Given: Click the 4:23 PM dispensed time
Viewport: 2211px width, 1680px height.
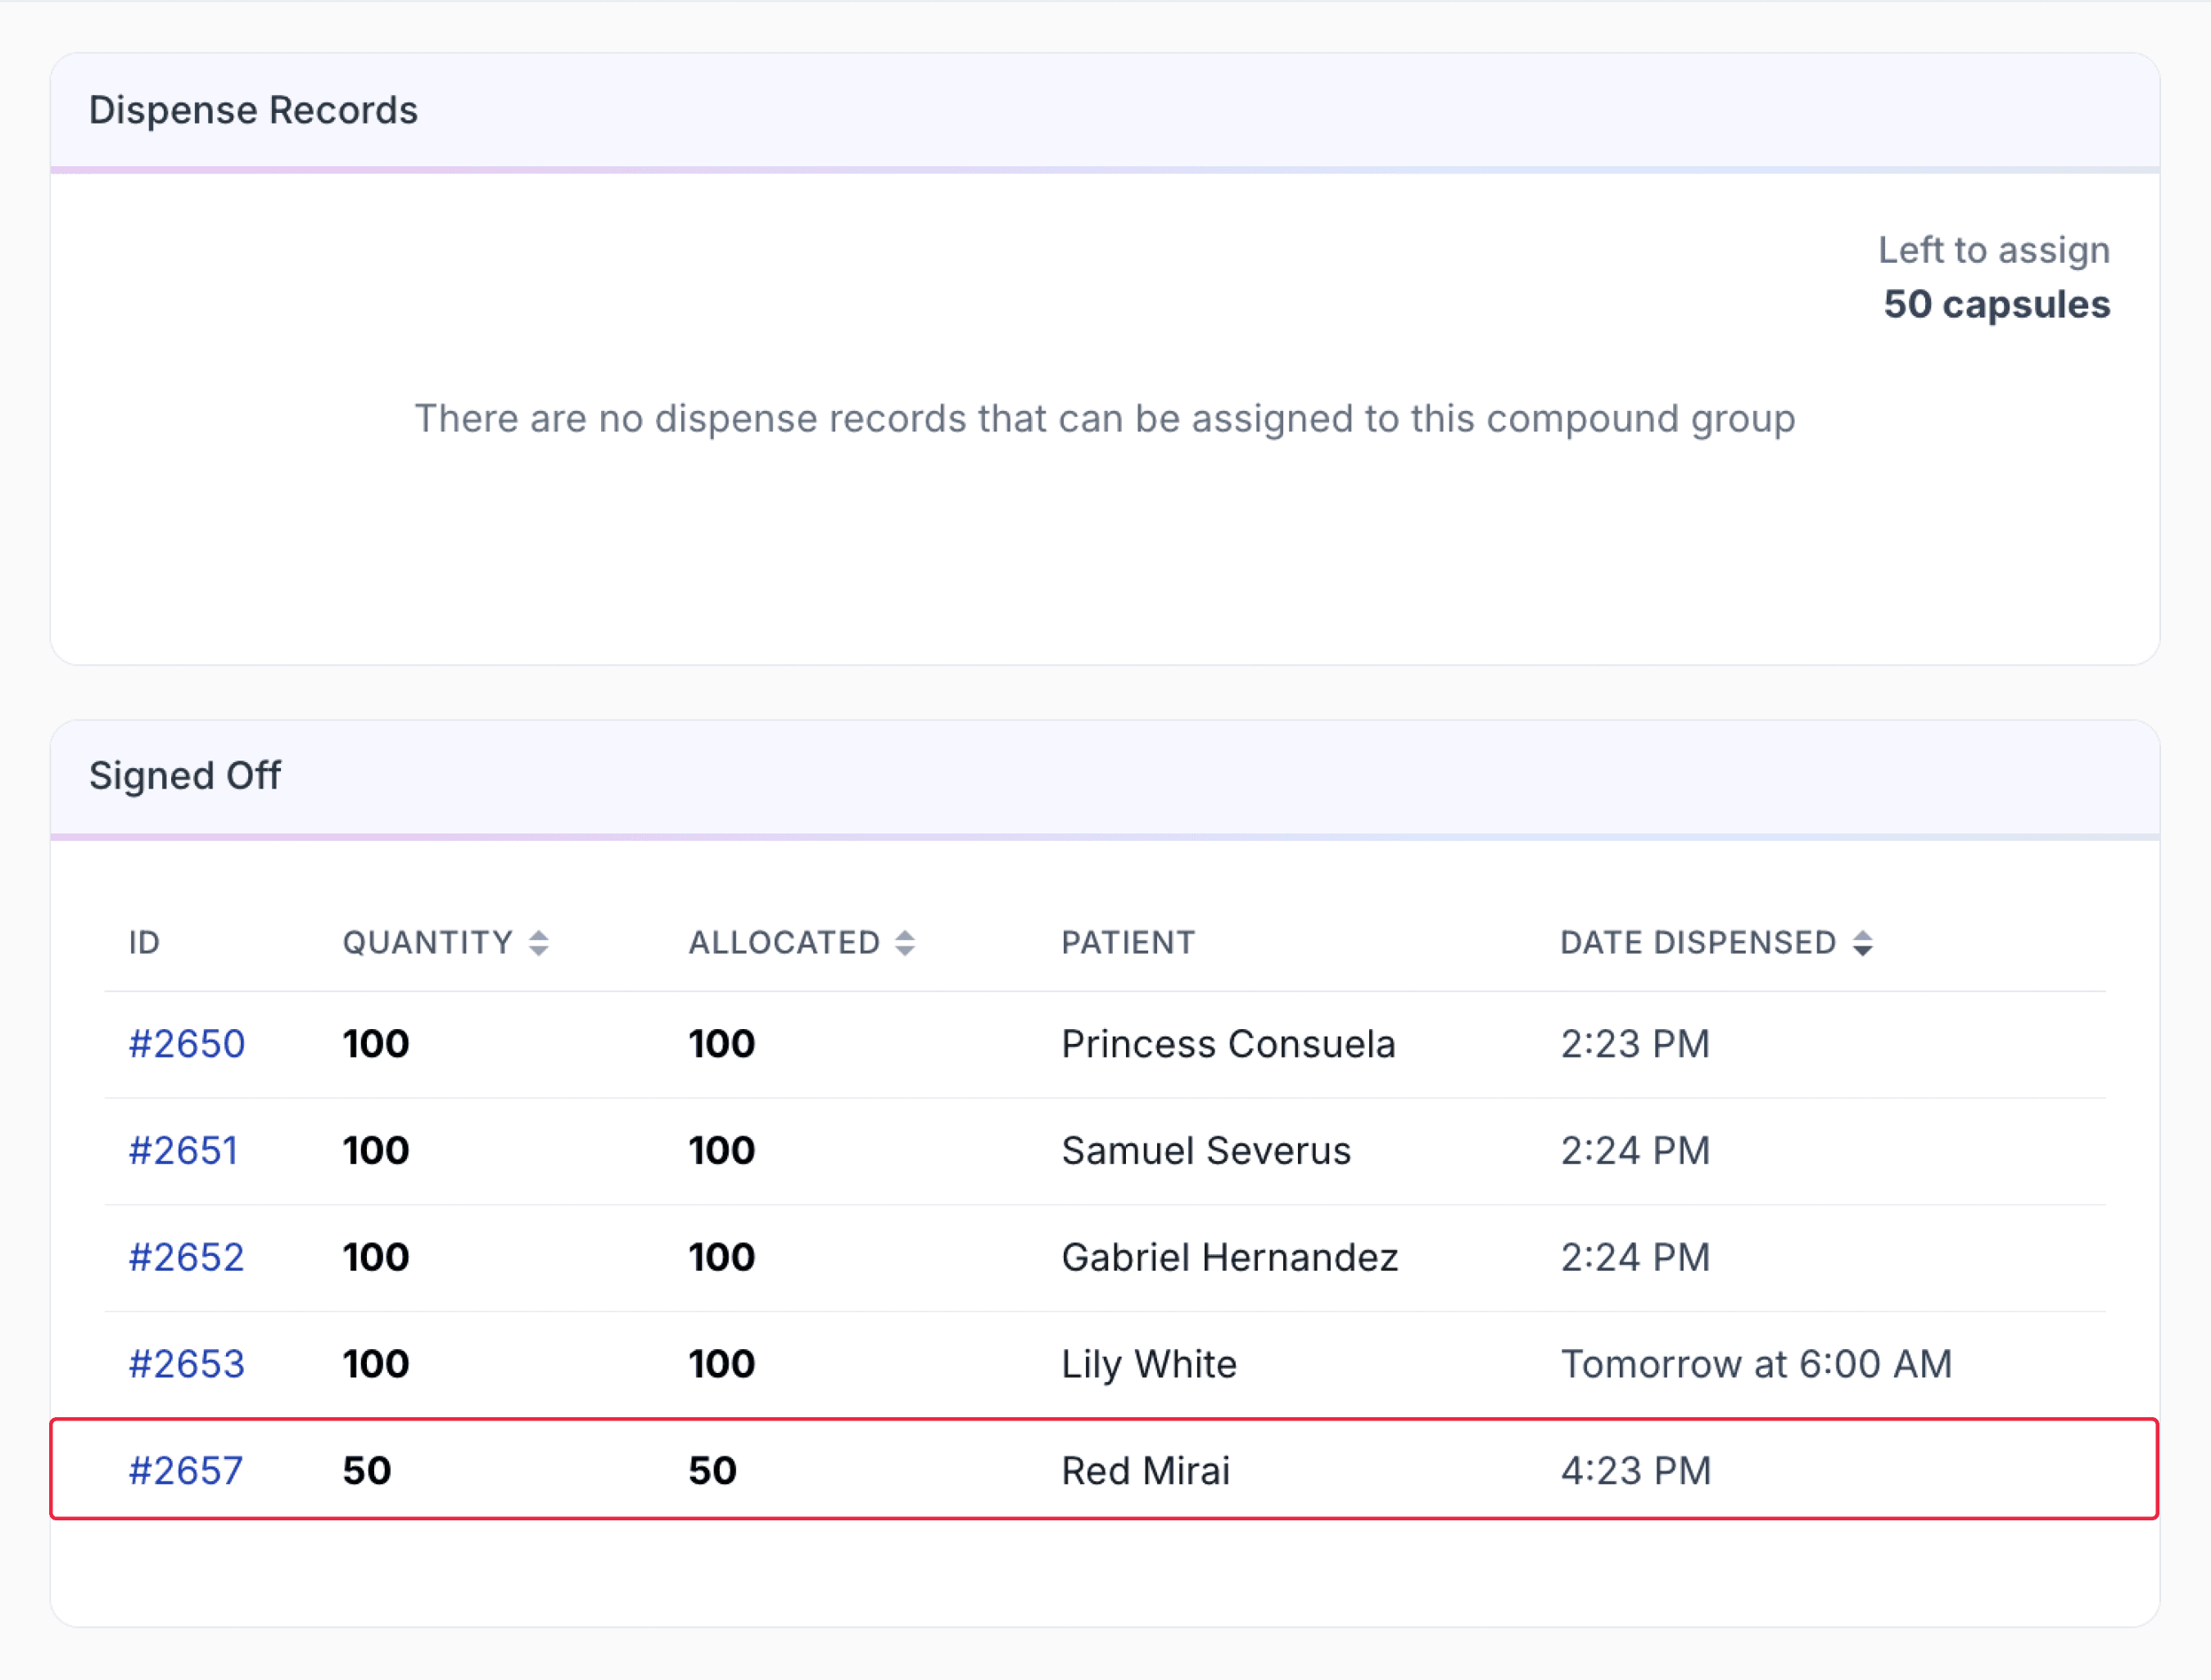Looking at the screenshot, I should point(1636,1471).
